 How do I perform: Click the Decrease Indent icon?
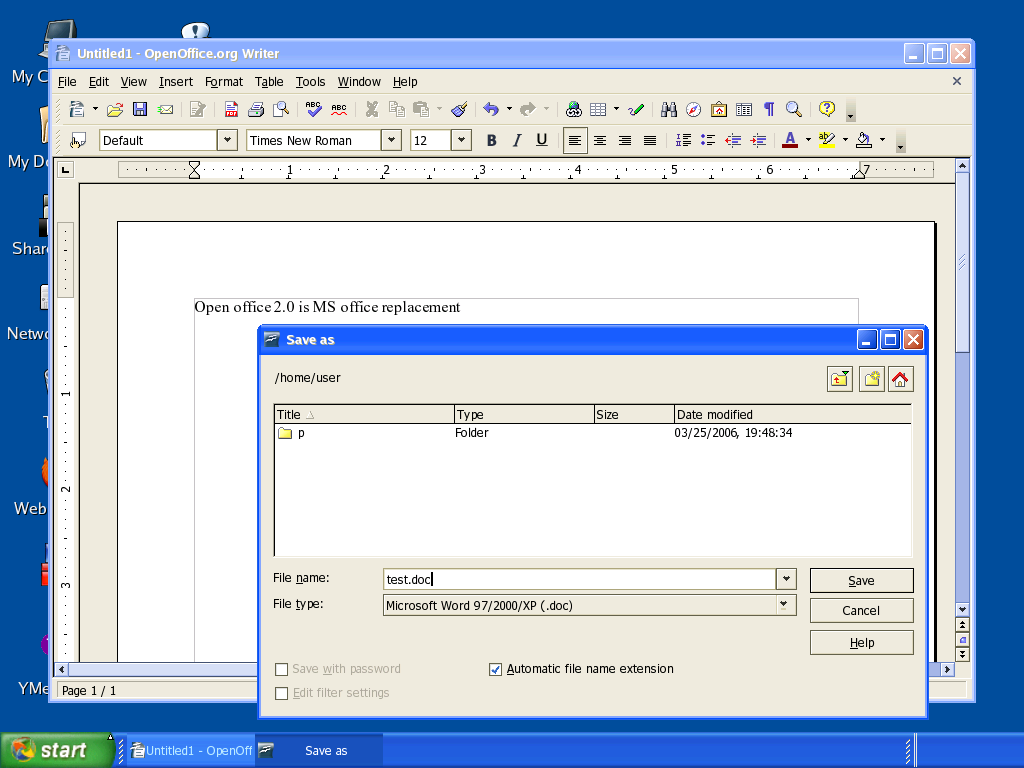[x=733, y=140]
